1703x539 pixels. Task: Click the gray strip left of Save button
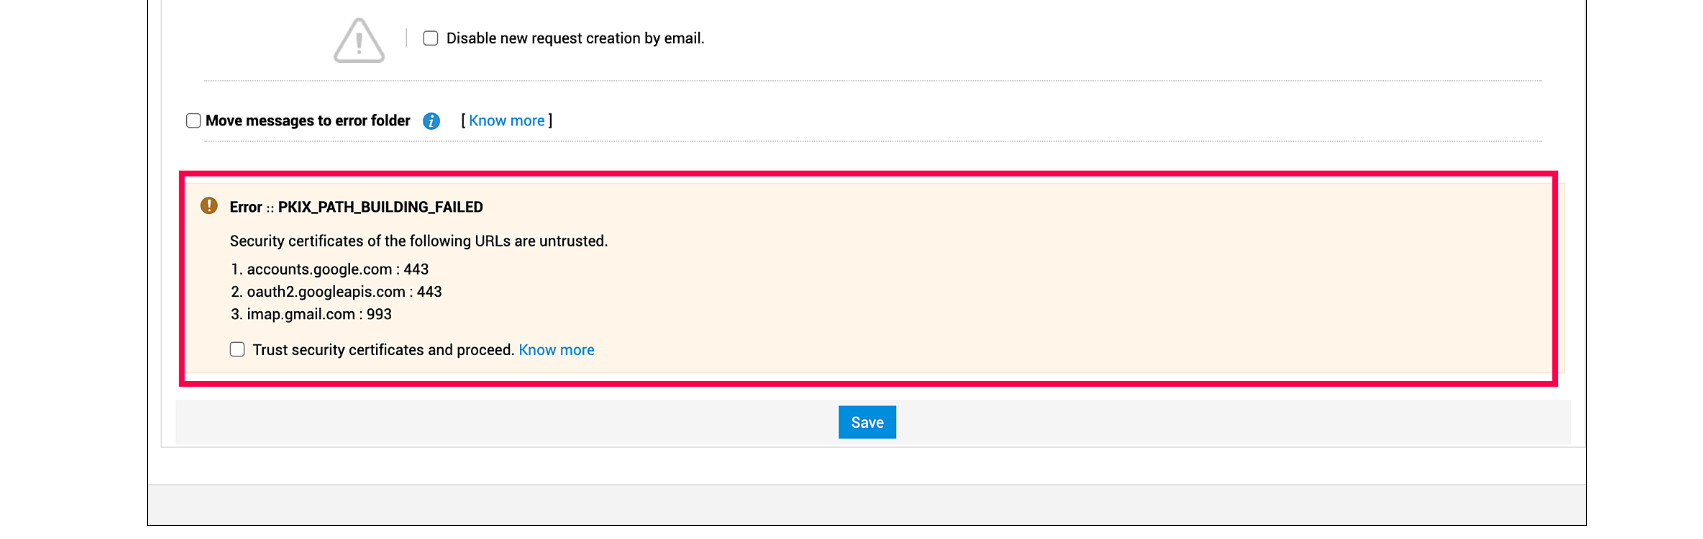(x=500, y=422)
